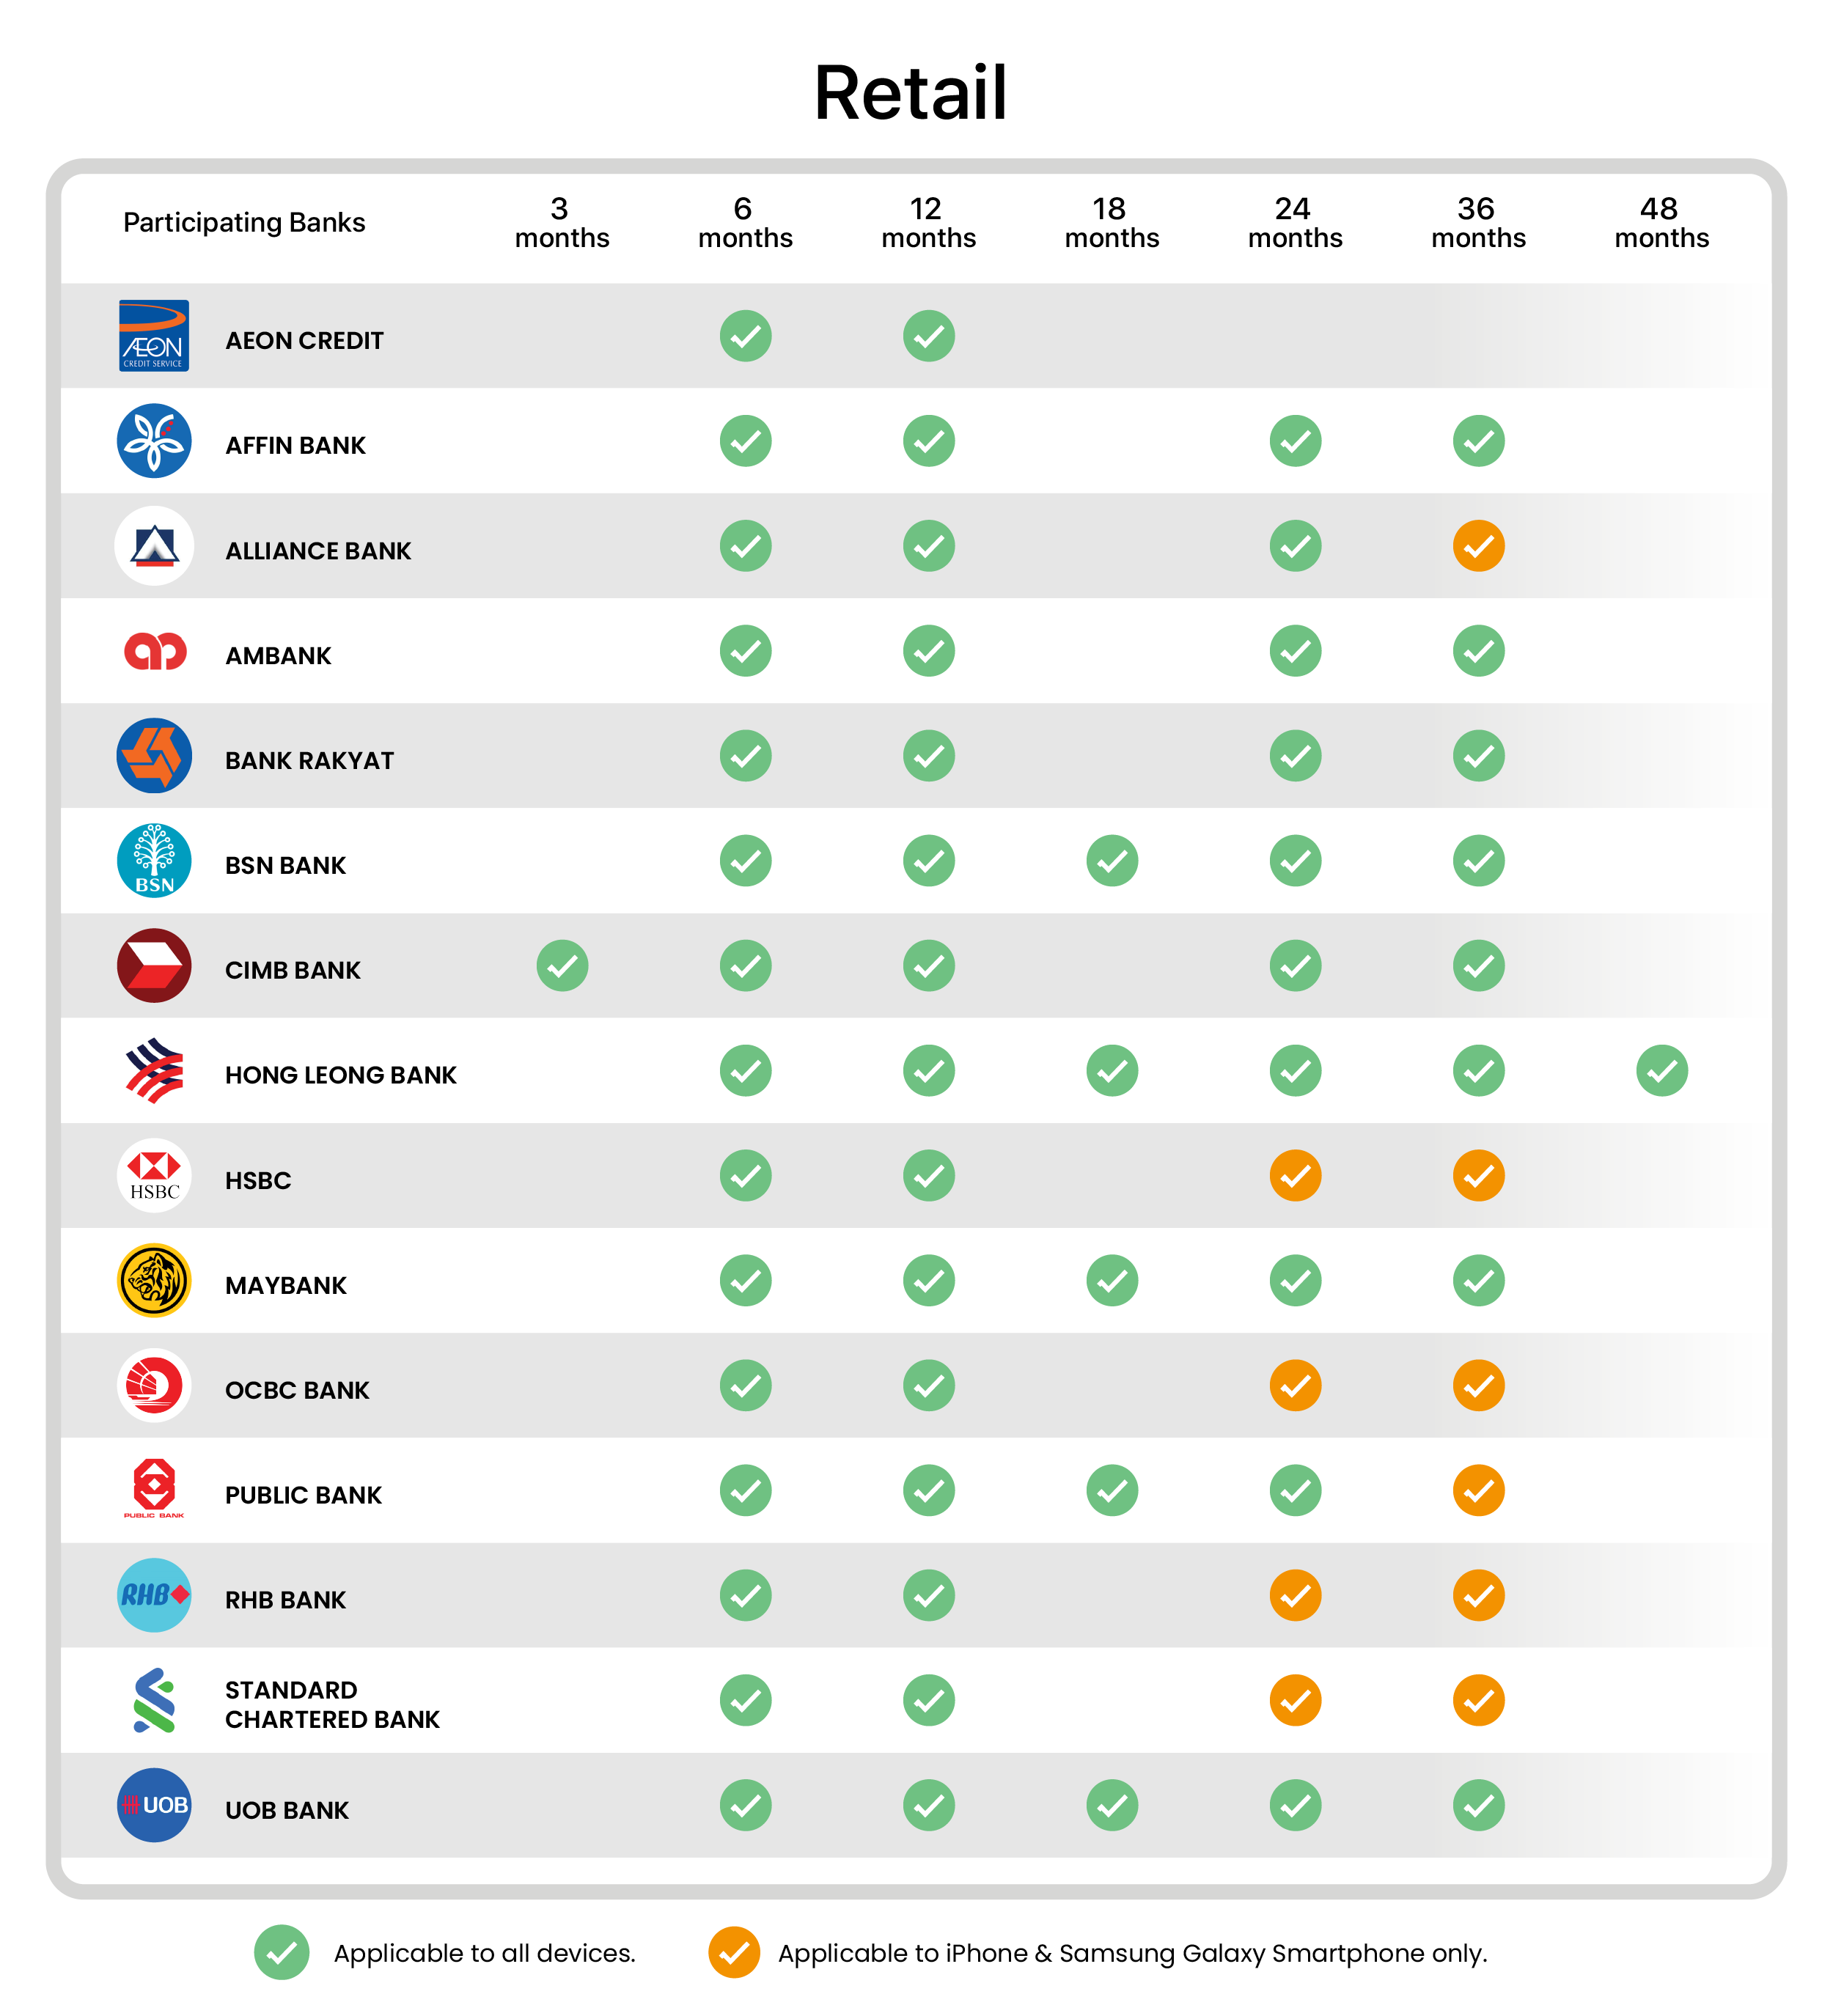Click the 12 months column header
Image resolution: width=1833 pixels, height=2016 pixels.
coord(929,223)
